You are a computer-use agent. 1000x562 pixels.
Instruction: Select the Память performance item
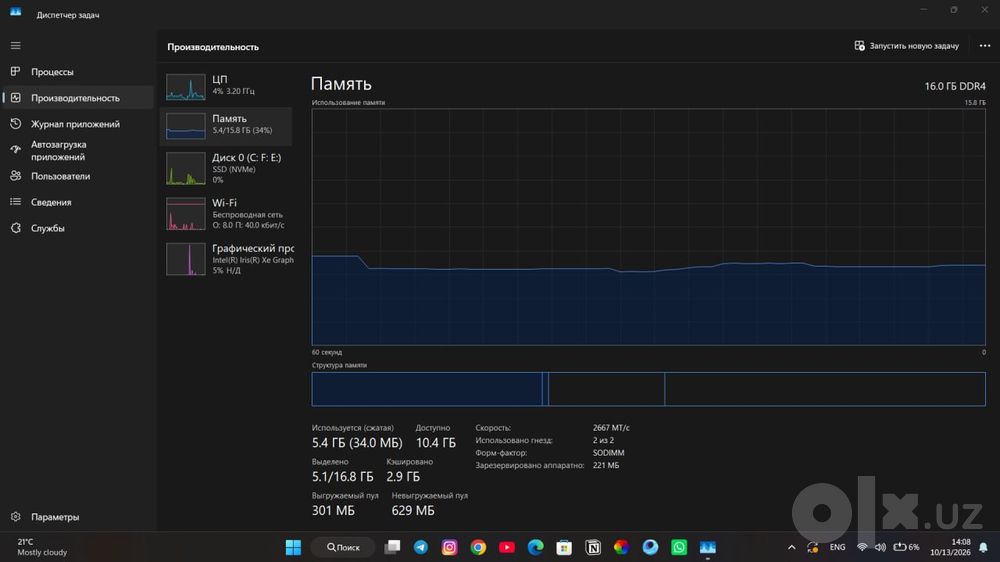226,125
